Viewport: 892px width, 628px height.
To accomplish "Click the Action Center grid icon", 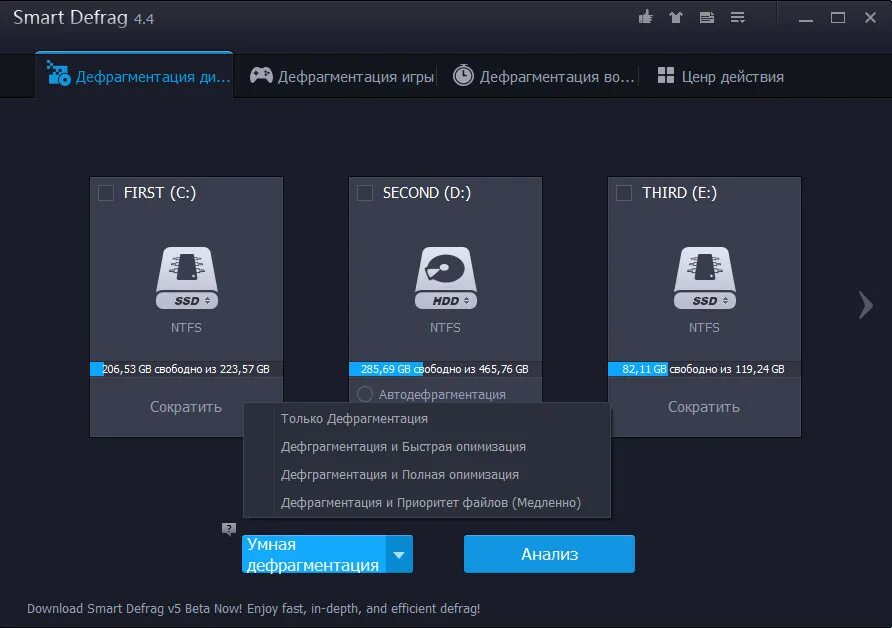I will [x=666, y=75].
